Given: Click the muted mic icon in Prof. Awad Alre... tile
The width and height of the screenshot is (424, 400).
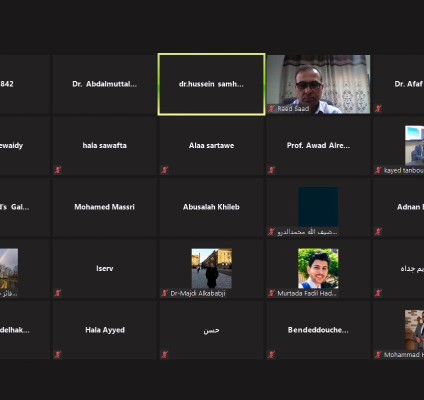Looking at the screenshot, I should click(x=271, y=170).
